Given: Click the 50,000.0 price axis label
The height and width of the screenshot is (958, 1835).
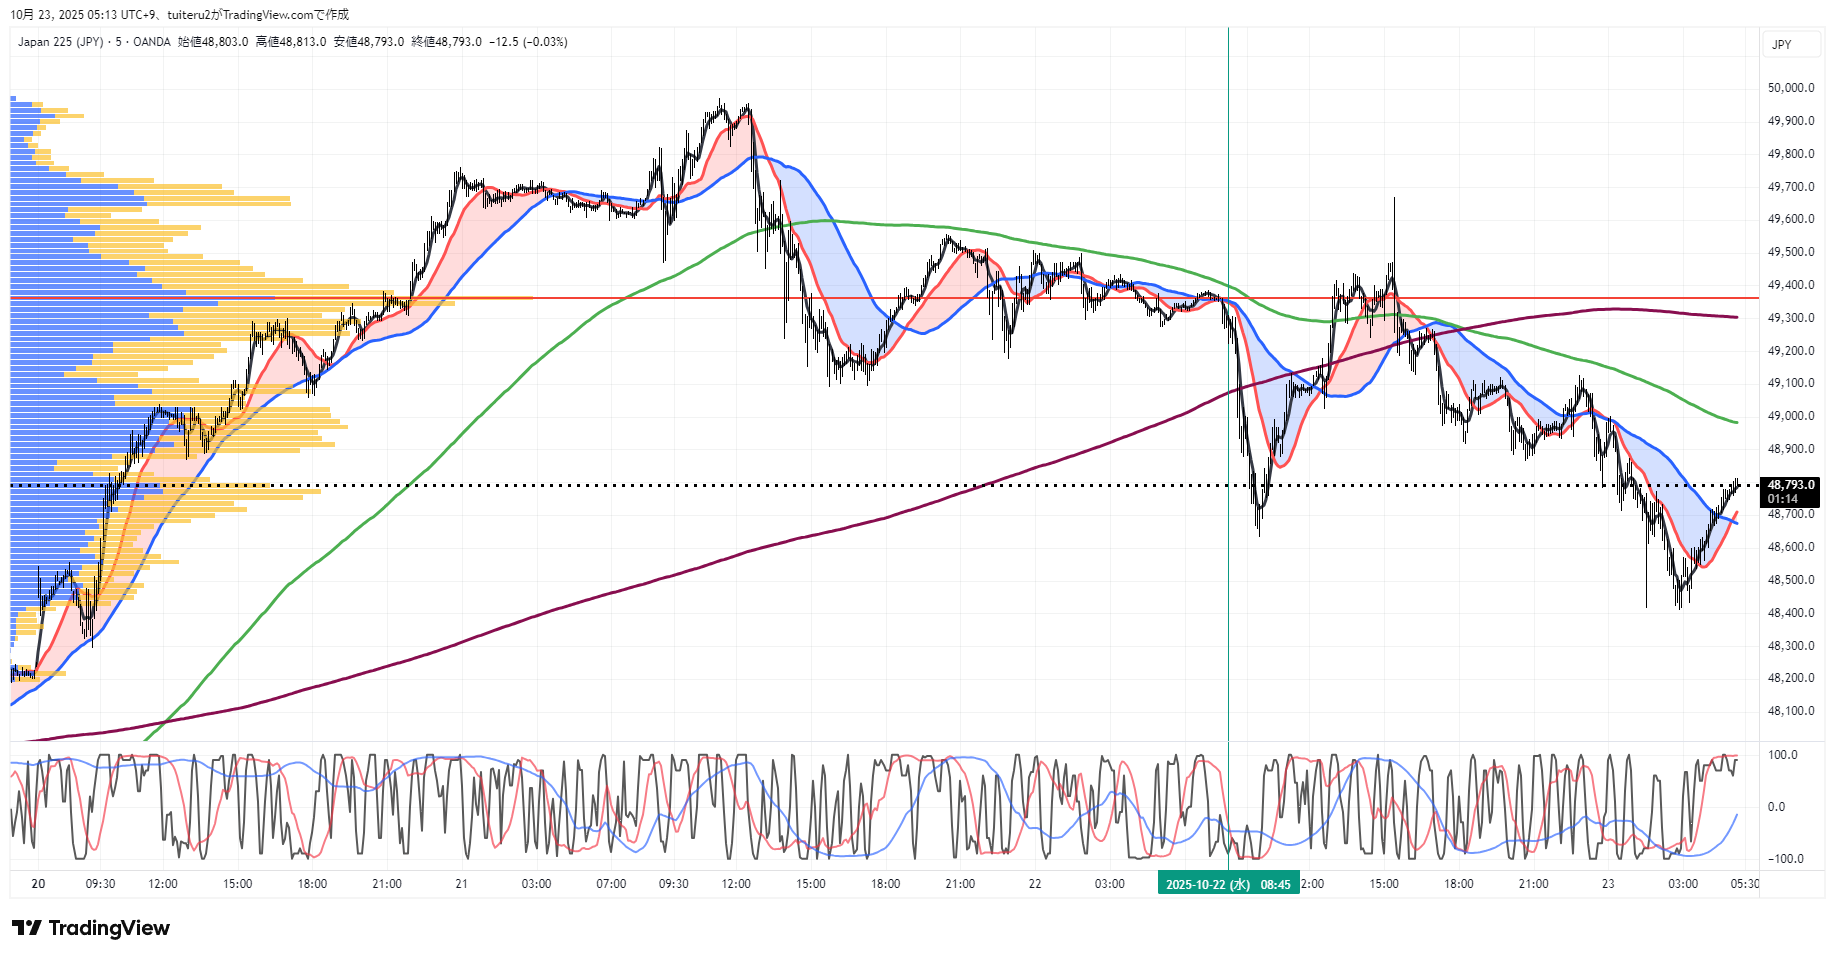Looking at the screenshot, I should [1790, 88].
